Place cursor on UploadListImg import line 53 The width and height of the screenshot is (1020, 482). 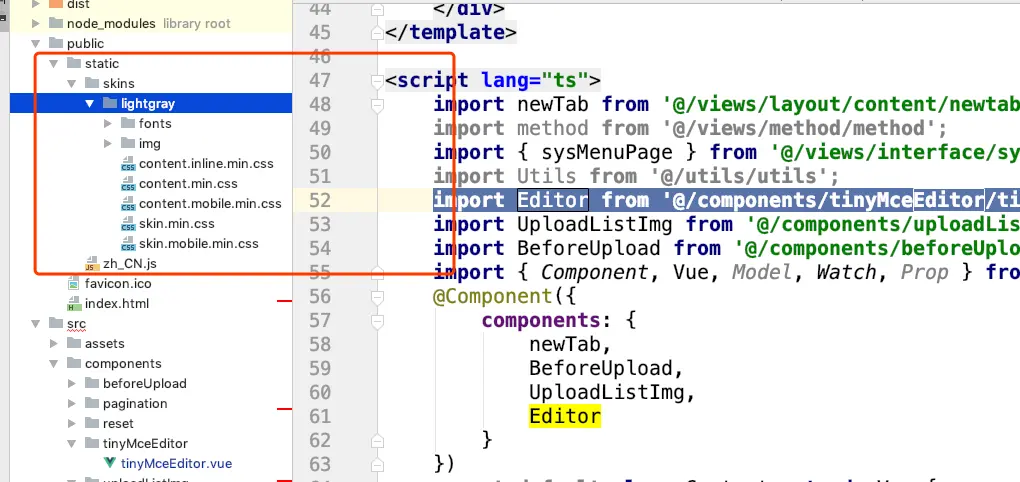[727, 224]
